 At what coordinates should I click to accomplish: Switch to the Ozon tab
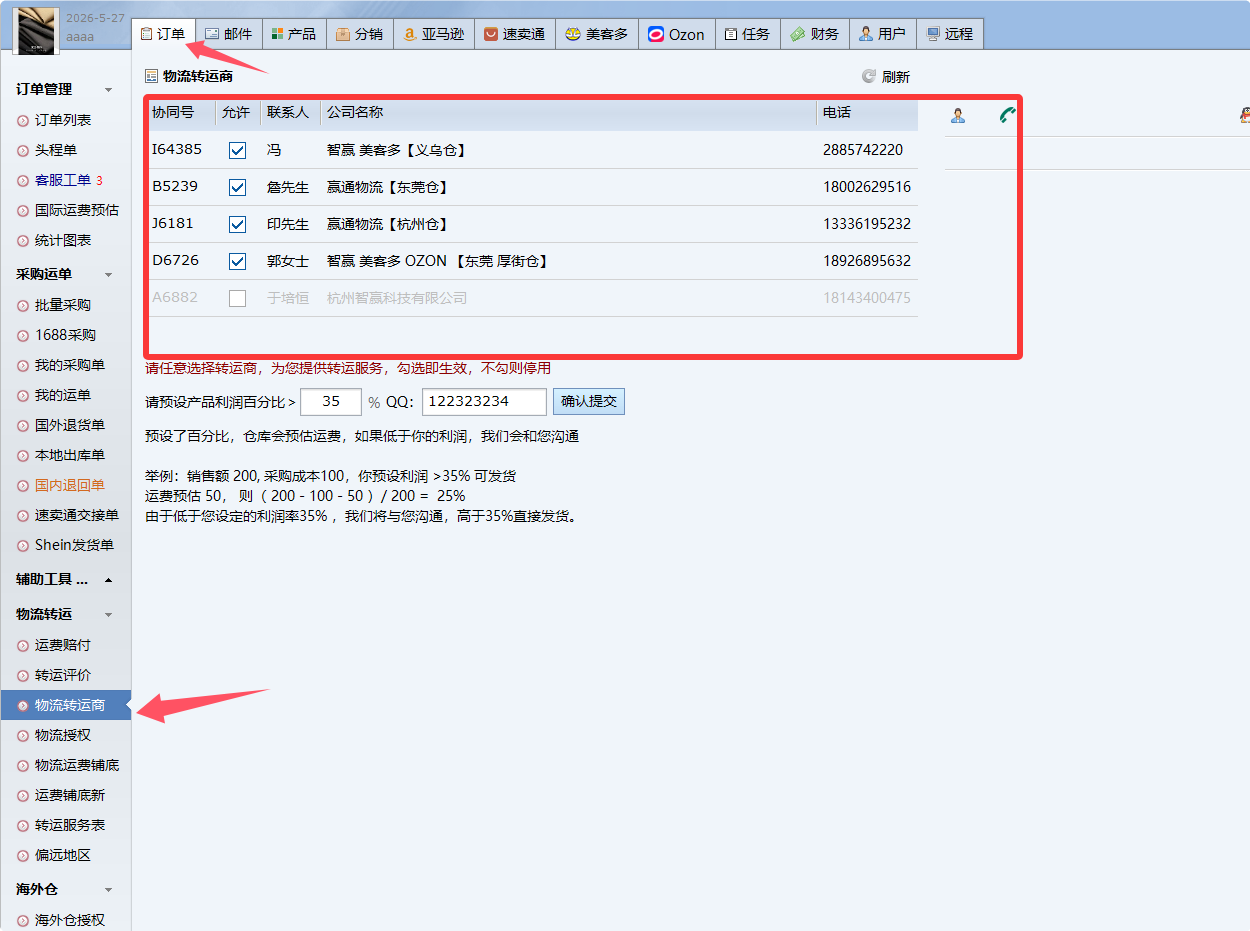(676, 34)
